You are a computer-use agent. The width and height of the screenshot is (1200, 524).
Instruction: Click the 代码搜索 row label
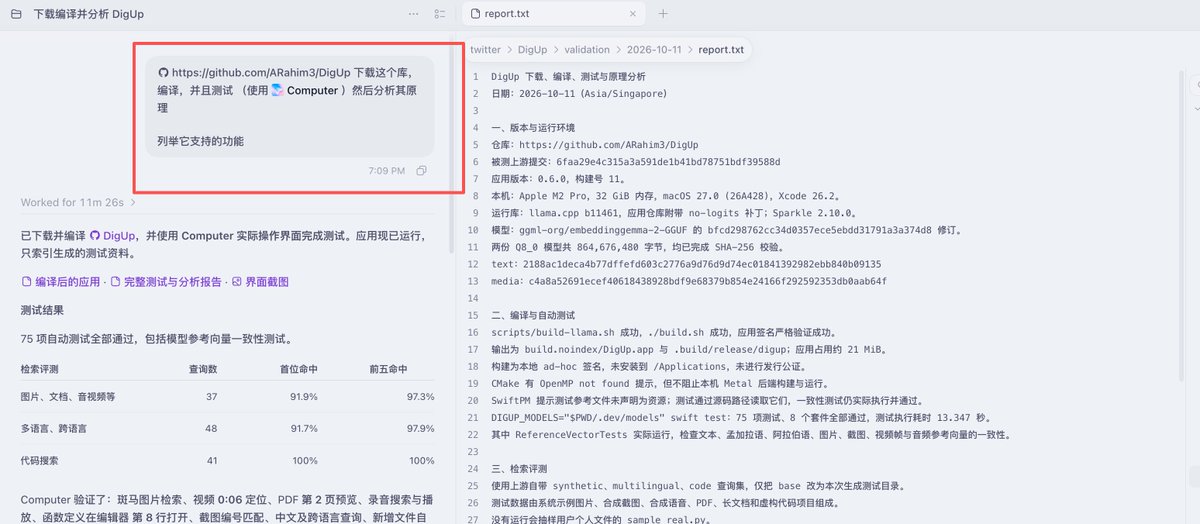[x=42, y=461]
